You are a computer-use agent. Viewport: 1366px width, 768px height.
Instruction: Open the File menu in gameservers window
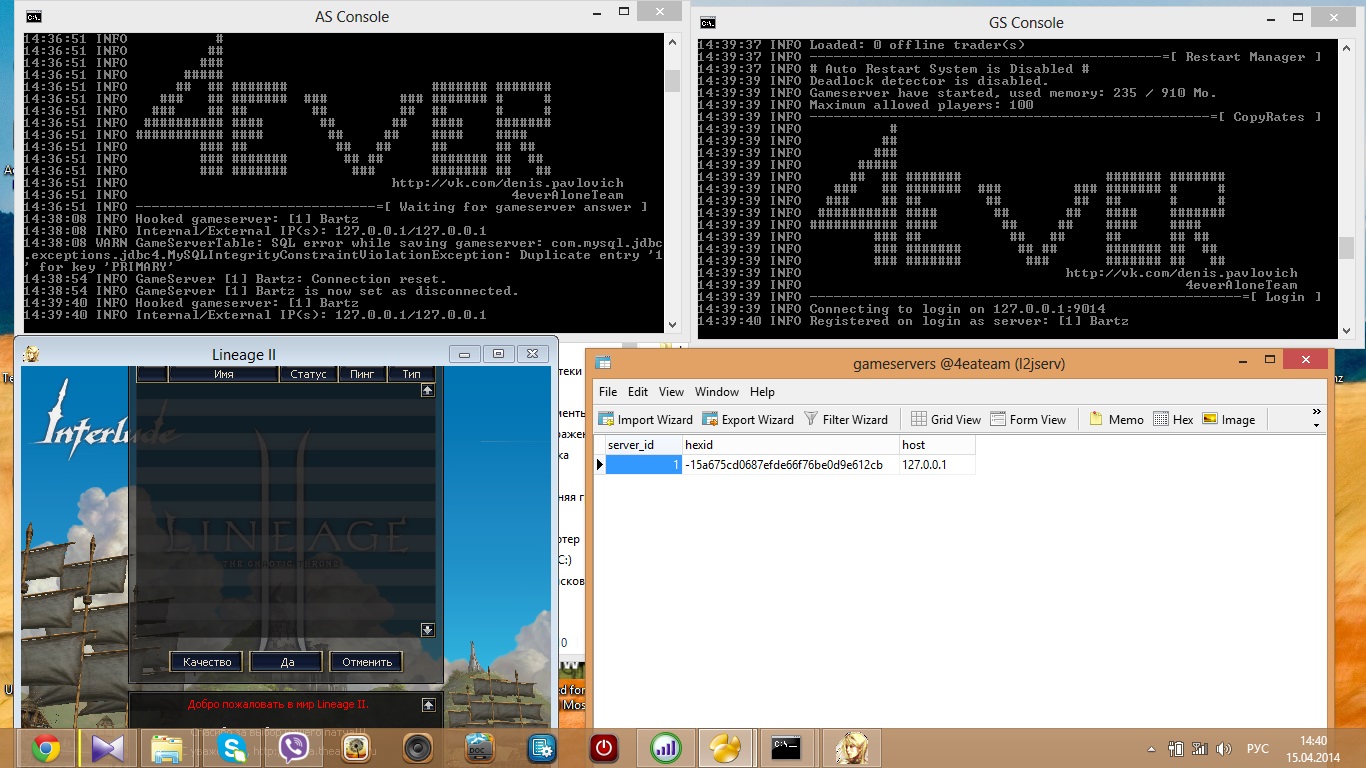point(608,392)
